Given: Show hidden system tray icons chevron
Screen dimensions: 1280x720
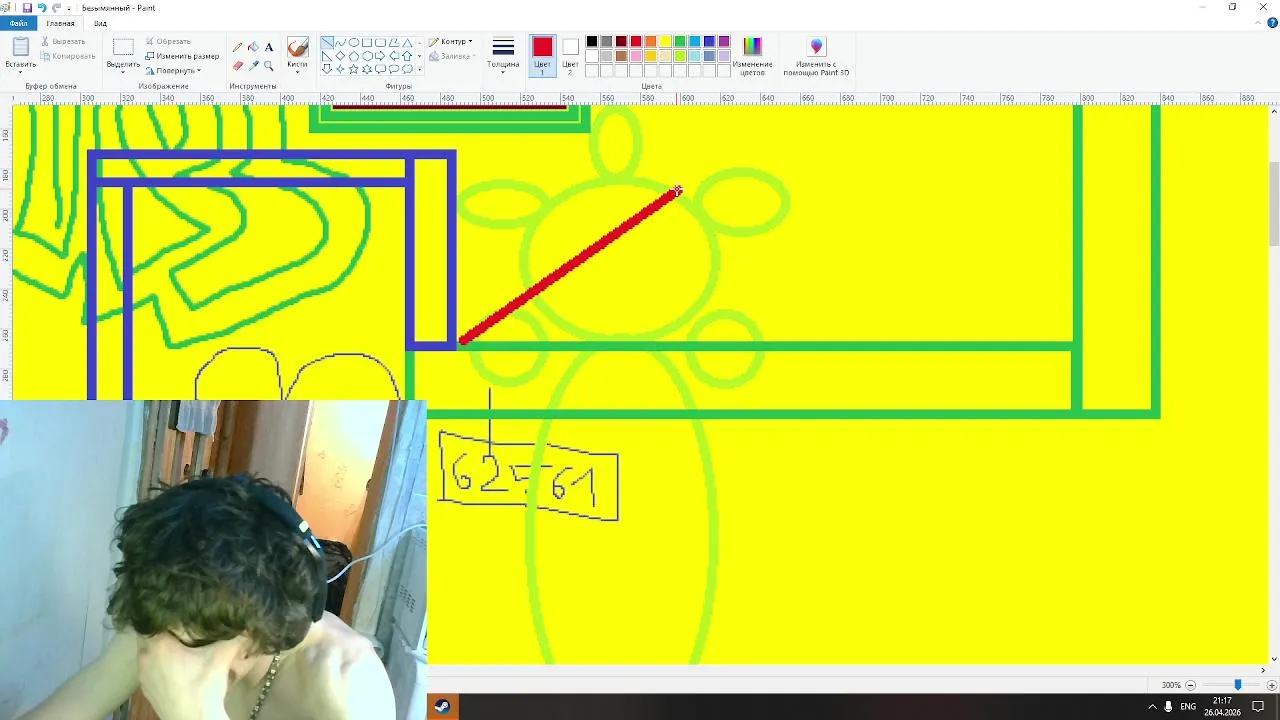Looking at the screenshot, I should pos(1152,706).
